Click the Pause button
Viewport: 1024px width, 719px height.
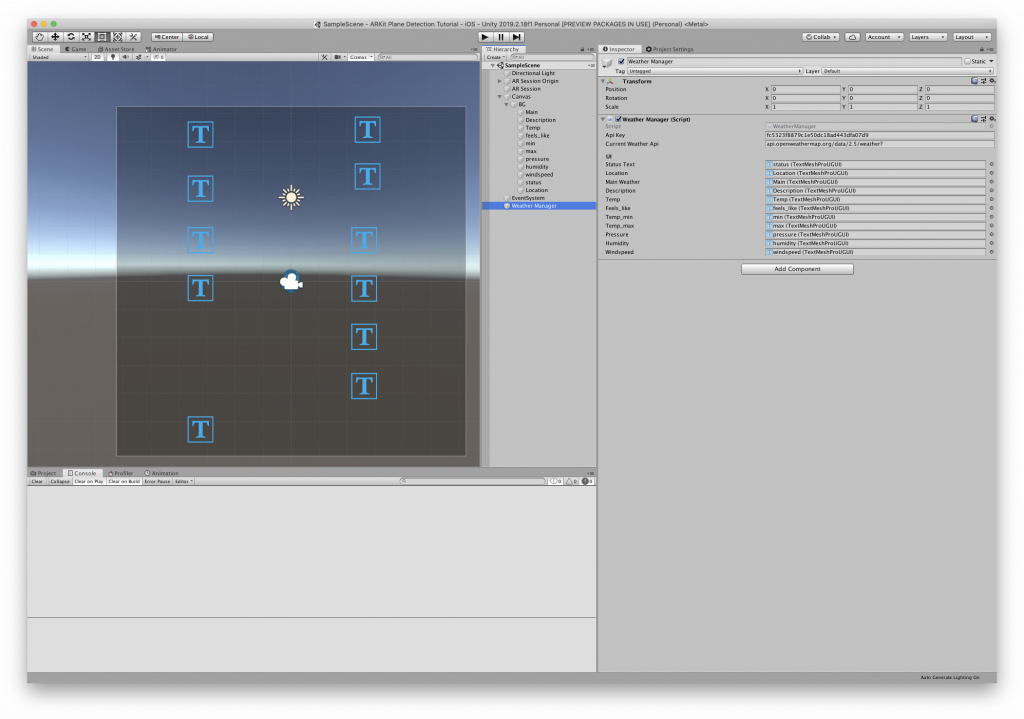(x=501, y=37)
